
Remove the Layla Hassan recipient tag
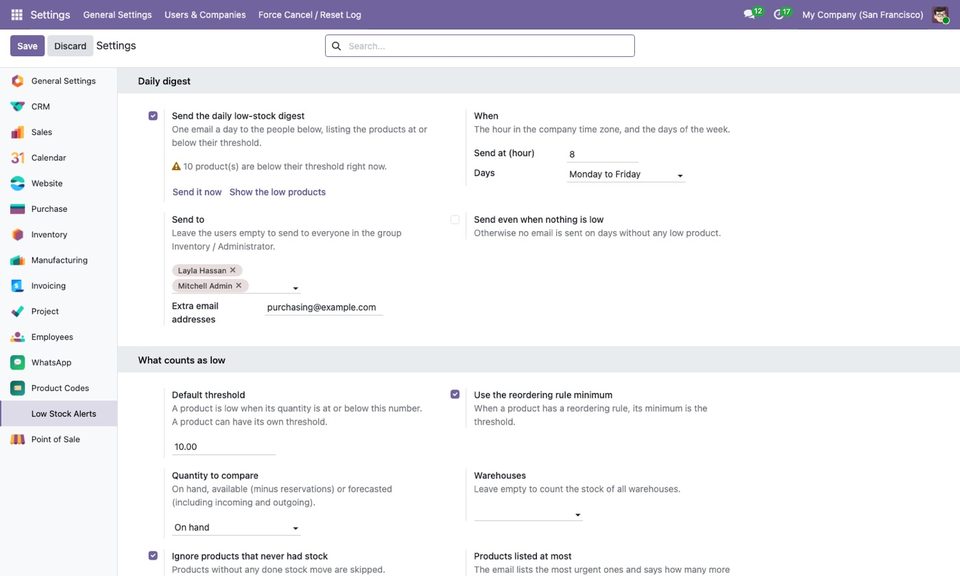coord(233,270)
